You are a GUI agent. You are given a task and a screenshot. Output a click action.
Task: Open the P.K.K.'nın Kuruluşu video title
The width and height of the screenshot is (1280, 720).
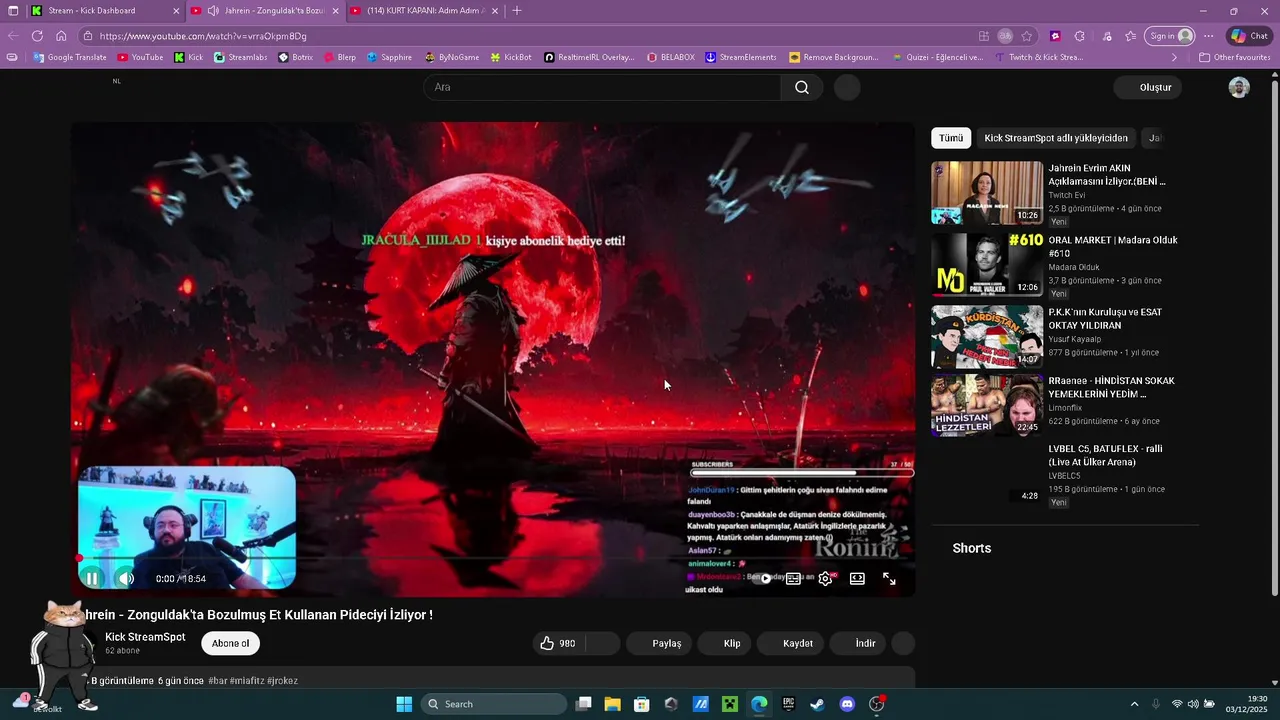click(x=1105, y=319)
